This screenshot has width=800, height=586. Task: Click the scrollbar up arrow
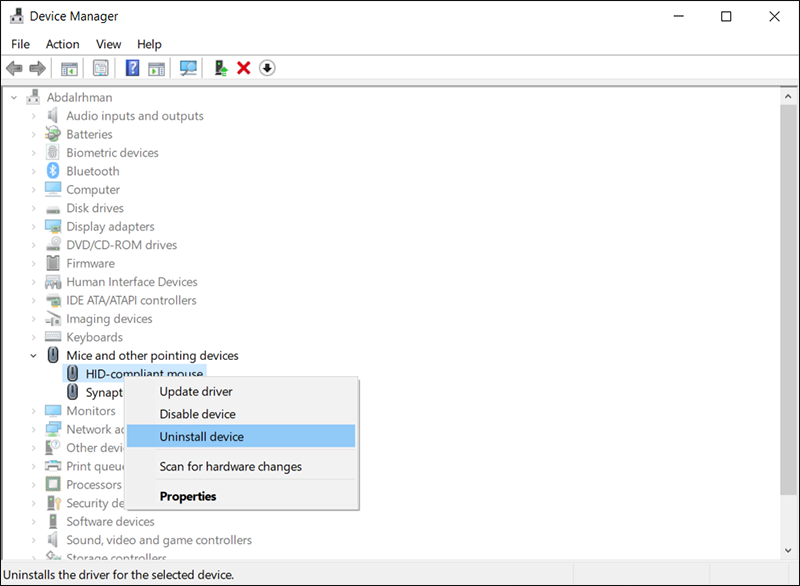click(x=788, y=96)
